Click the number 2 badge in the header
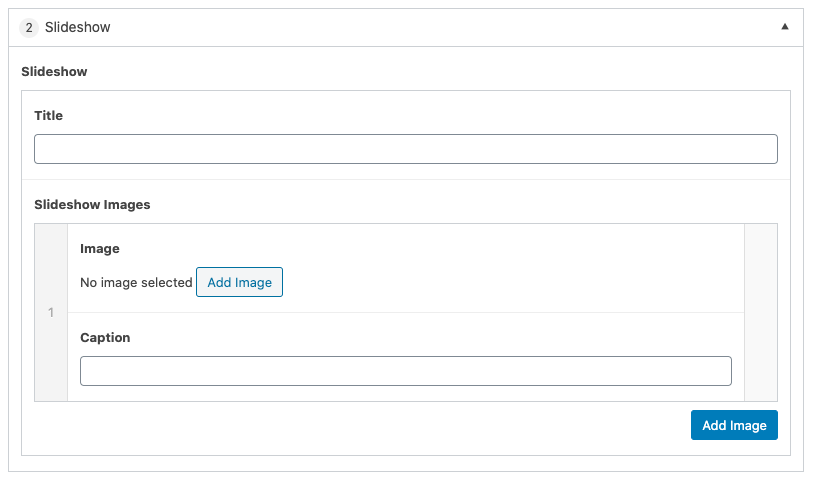Viewport: 814px width, 485px height. [29, 28]
